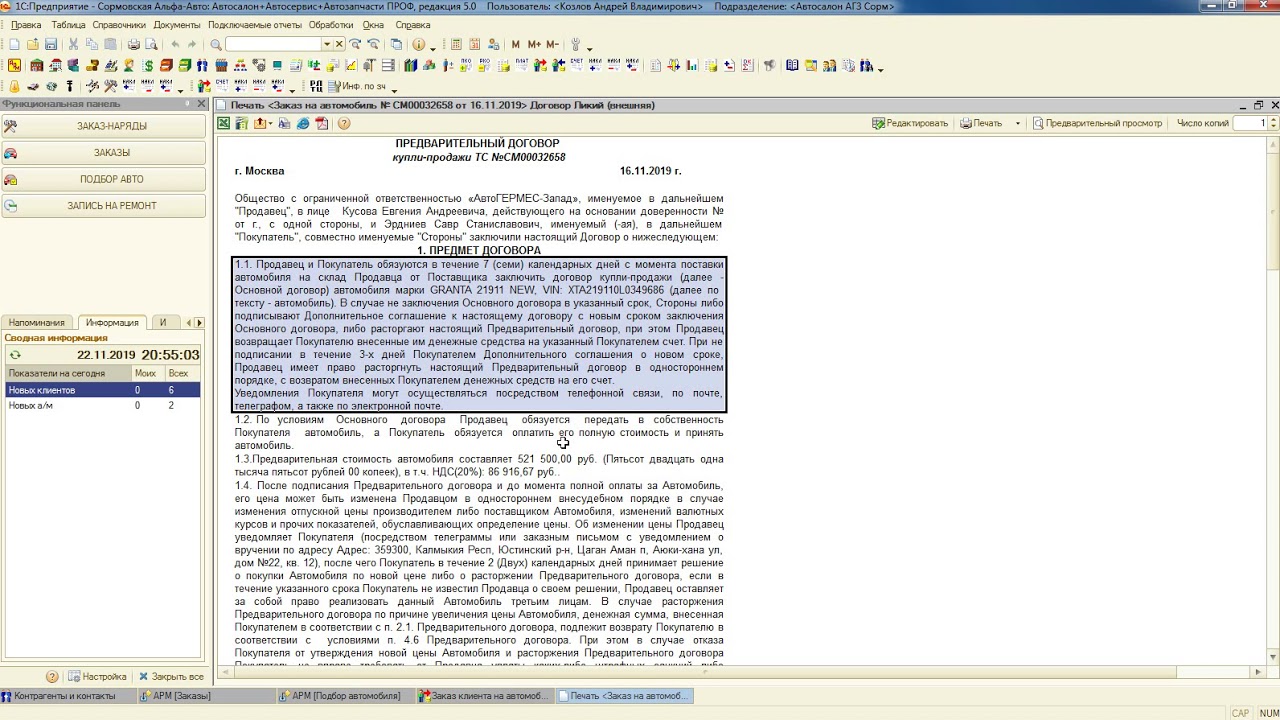Click the help question mark in print window

click(344, 123)
